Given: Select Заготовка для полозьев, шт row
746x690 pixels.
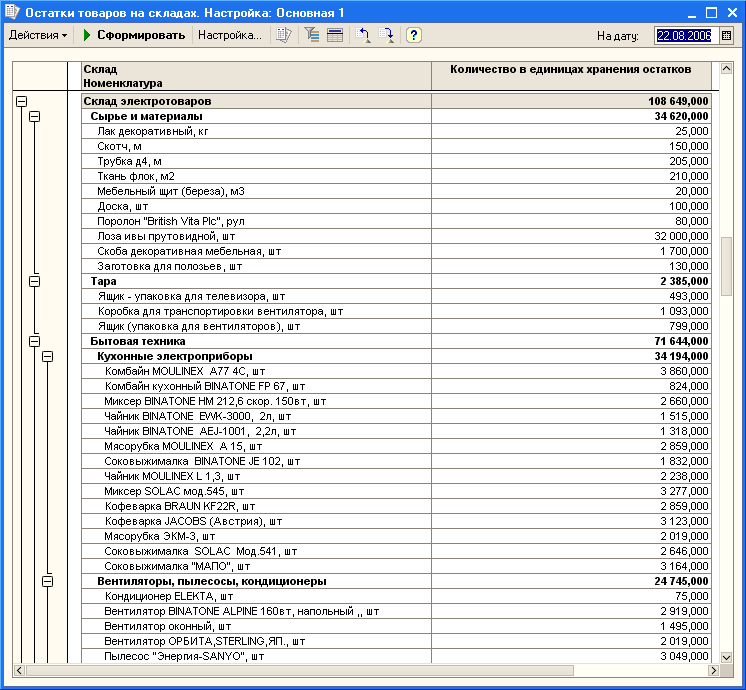Looking at the screenshot, I should pyautogui.click(x=397, y=266).
